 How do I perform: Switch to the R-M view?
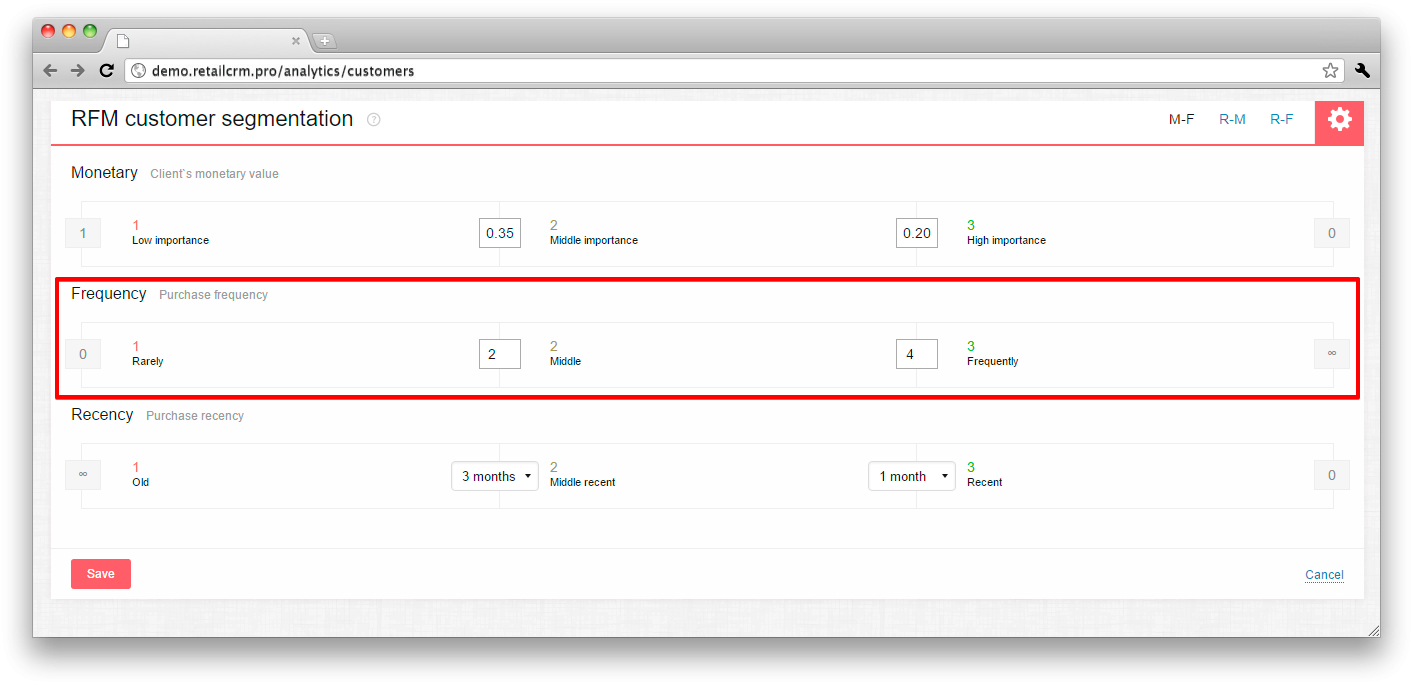point(1232,119)
